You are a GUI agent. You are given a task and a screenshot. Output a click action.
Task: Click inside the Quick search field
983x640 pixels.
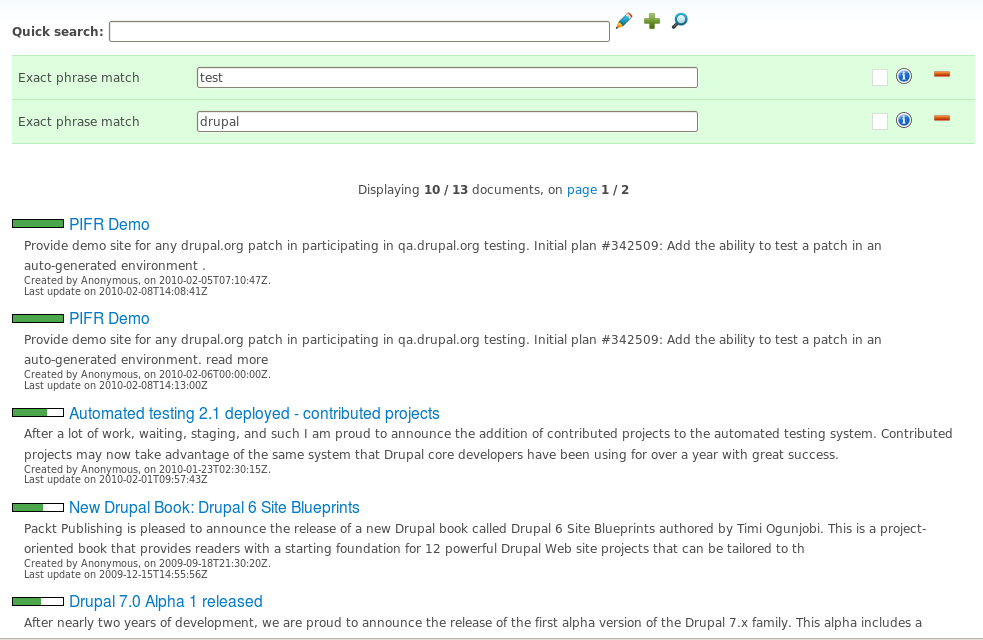tap(358, 30)
